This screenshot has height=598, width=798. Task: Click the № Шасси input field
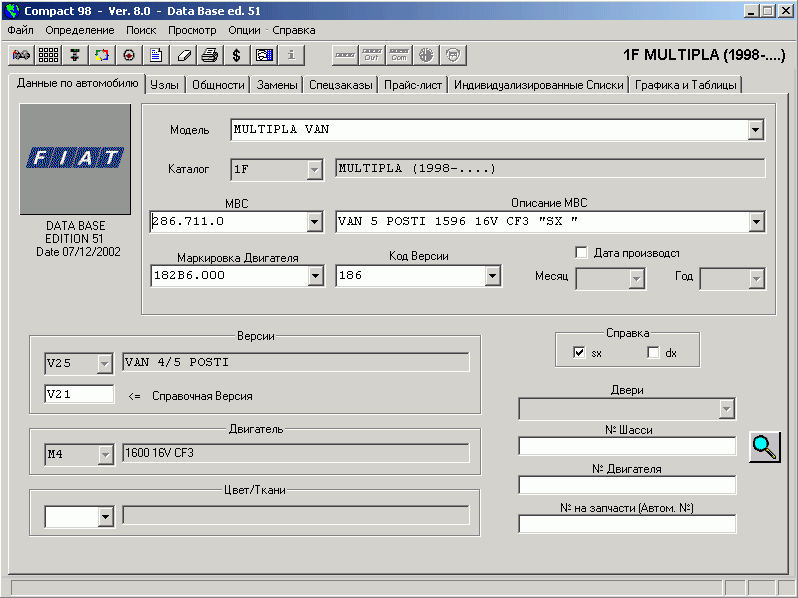coord(627,446)
